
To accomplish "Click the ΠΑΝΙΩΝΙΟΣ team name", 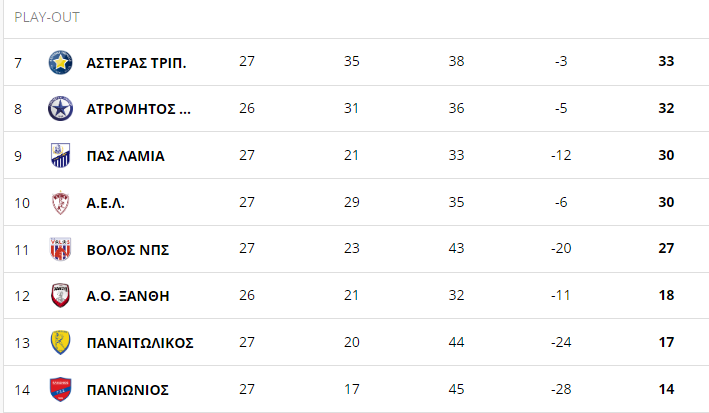I will [128, 390].
